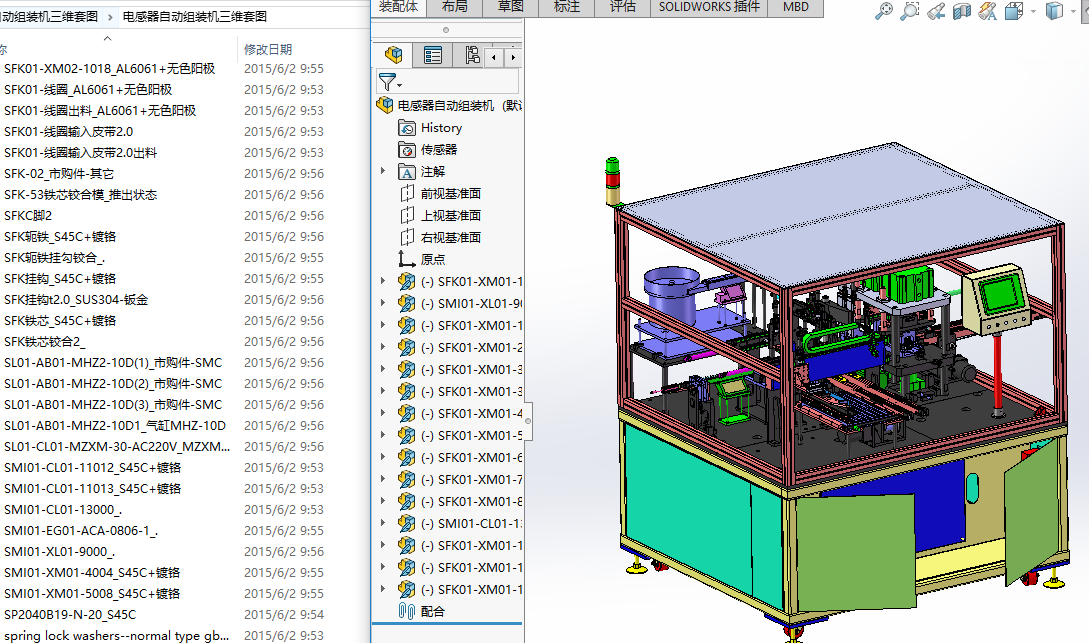This screenshot has width=1089, height=643.
Task: Select the History folder in tree
Action: tap(441, 128)
